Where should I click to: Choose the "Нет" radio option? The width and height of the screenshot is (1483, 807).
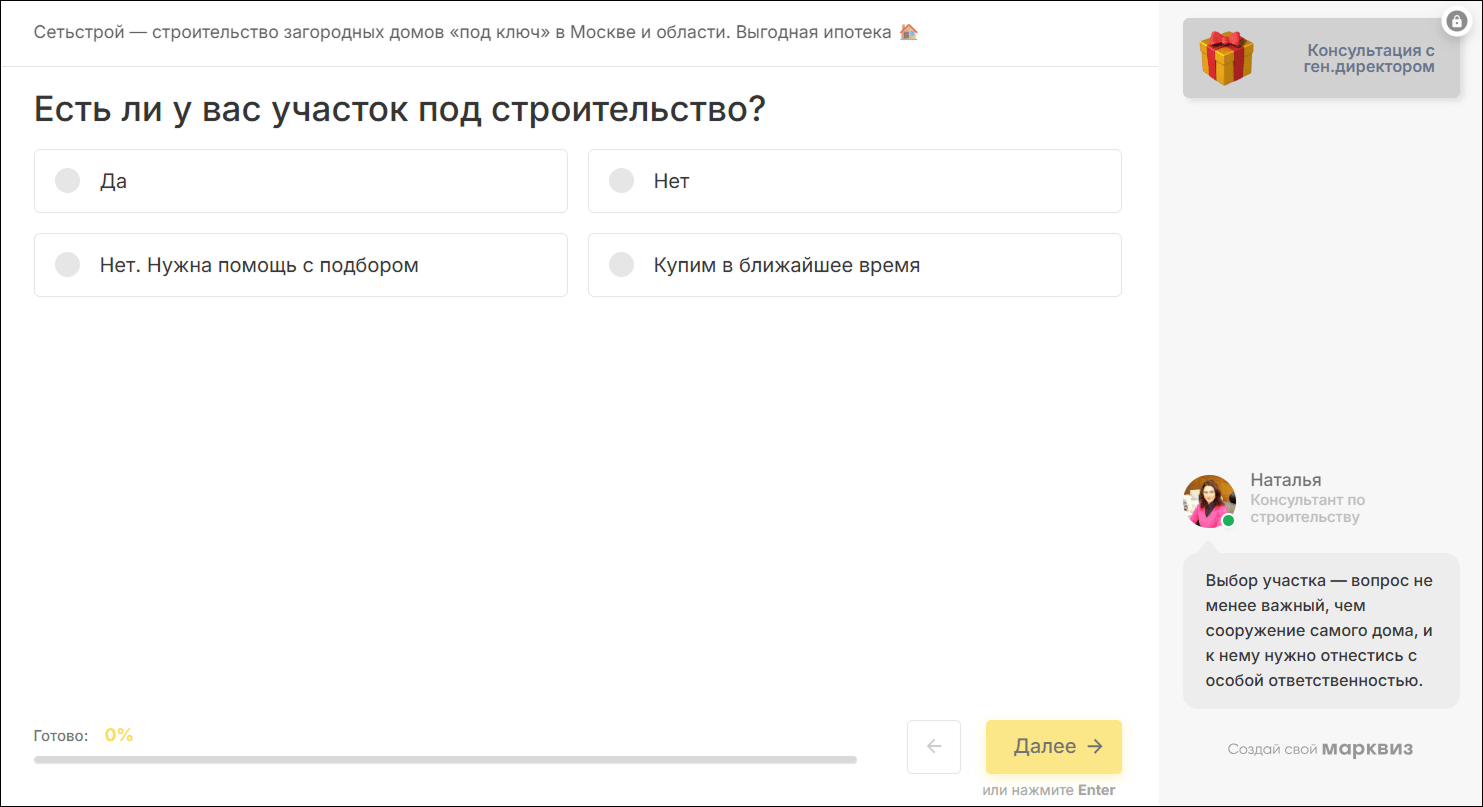pos(622,181)
